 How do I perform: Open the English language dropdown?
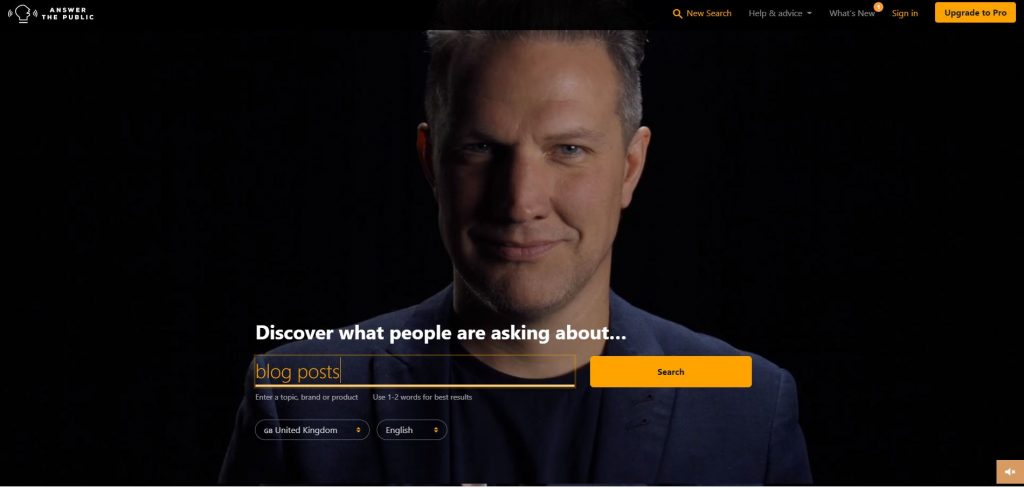click(411, 430)
